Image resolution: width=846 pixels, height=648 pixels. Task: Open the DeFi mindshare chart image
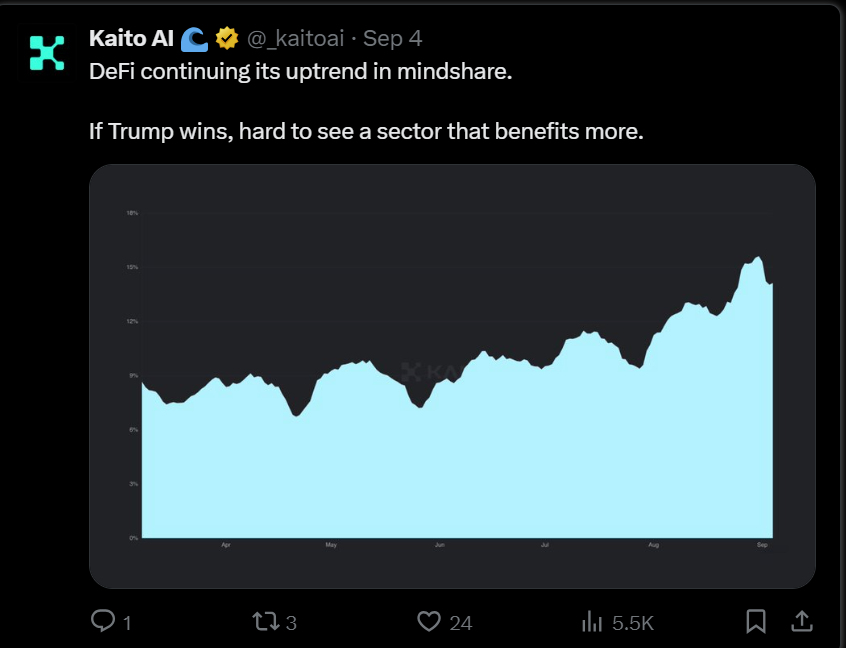click(452, 376)
